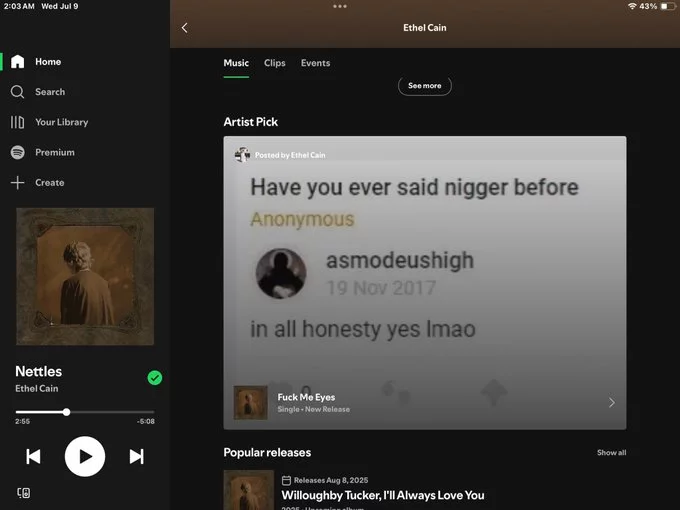Open Your Library in the sidebar
The width and height of the screenshot is (680, 510).
(x=49, y=122)
